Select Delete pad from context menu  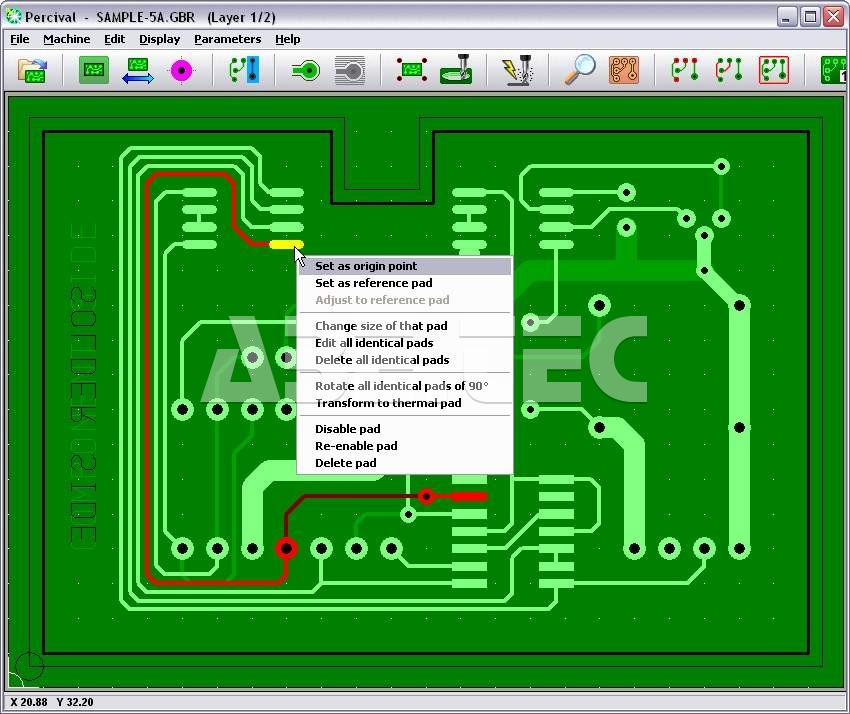pyautogui.click(x=405, y=463)
